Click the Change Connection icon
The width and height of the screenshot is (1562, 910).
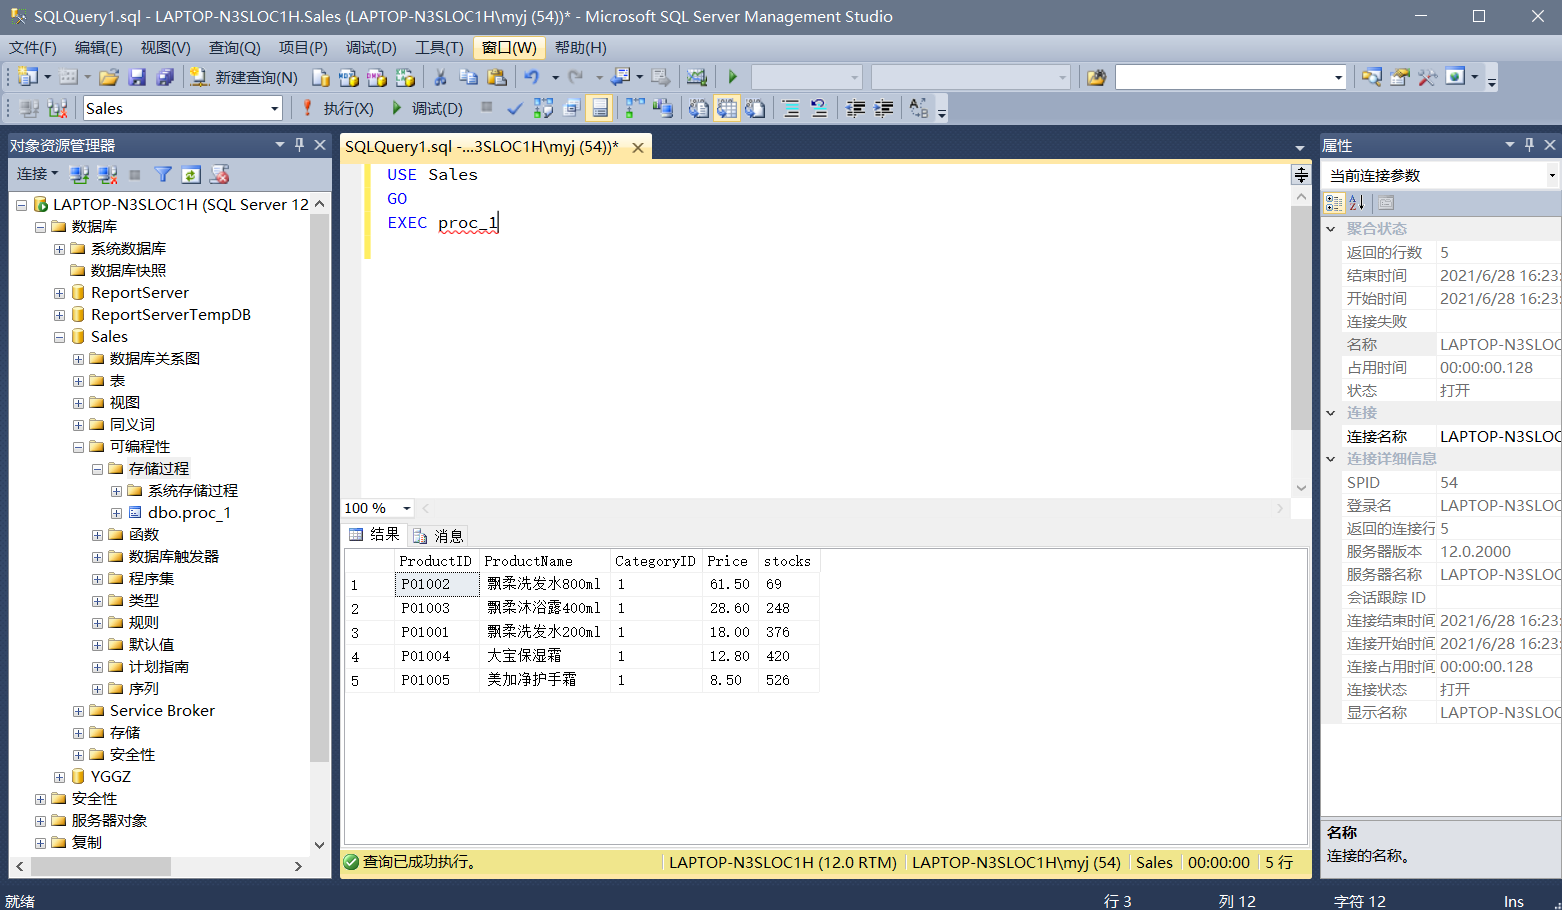pyautogui.click(x=57, y=108)
